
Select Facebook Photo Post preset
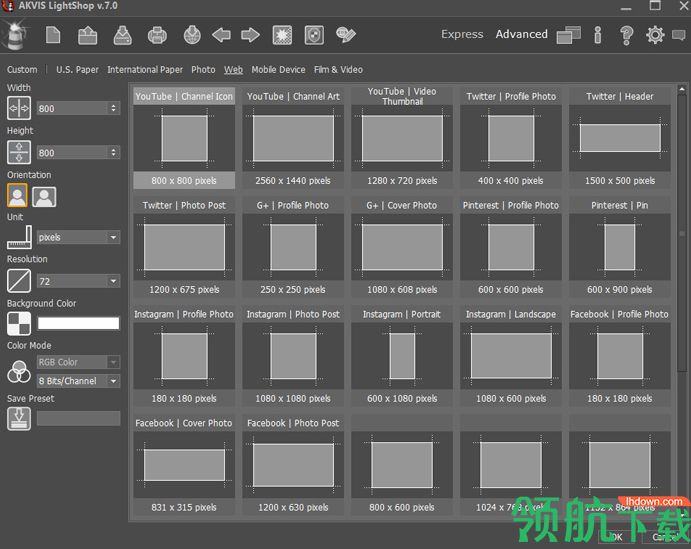coord(293,465)
